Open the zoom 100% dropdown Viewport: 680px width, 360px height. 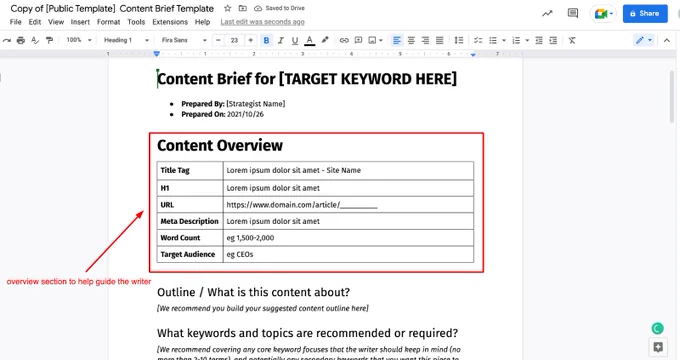pos(78,40)
